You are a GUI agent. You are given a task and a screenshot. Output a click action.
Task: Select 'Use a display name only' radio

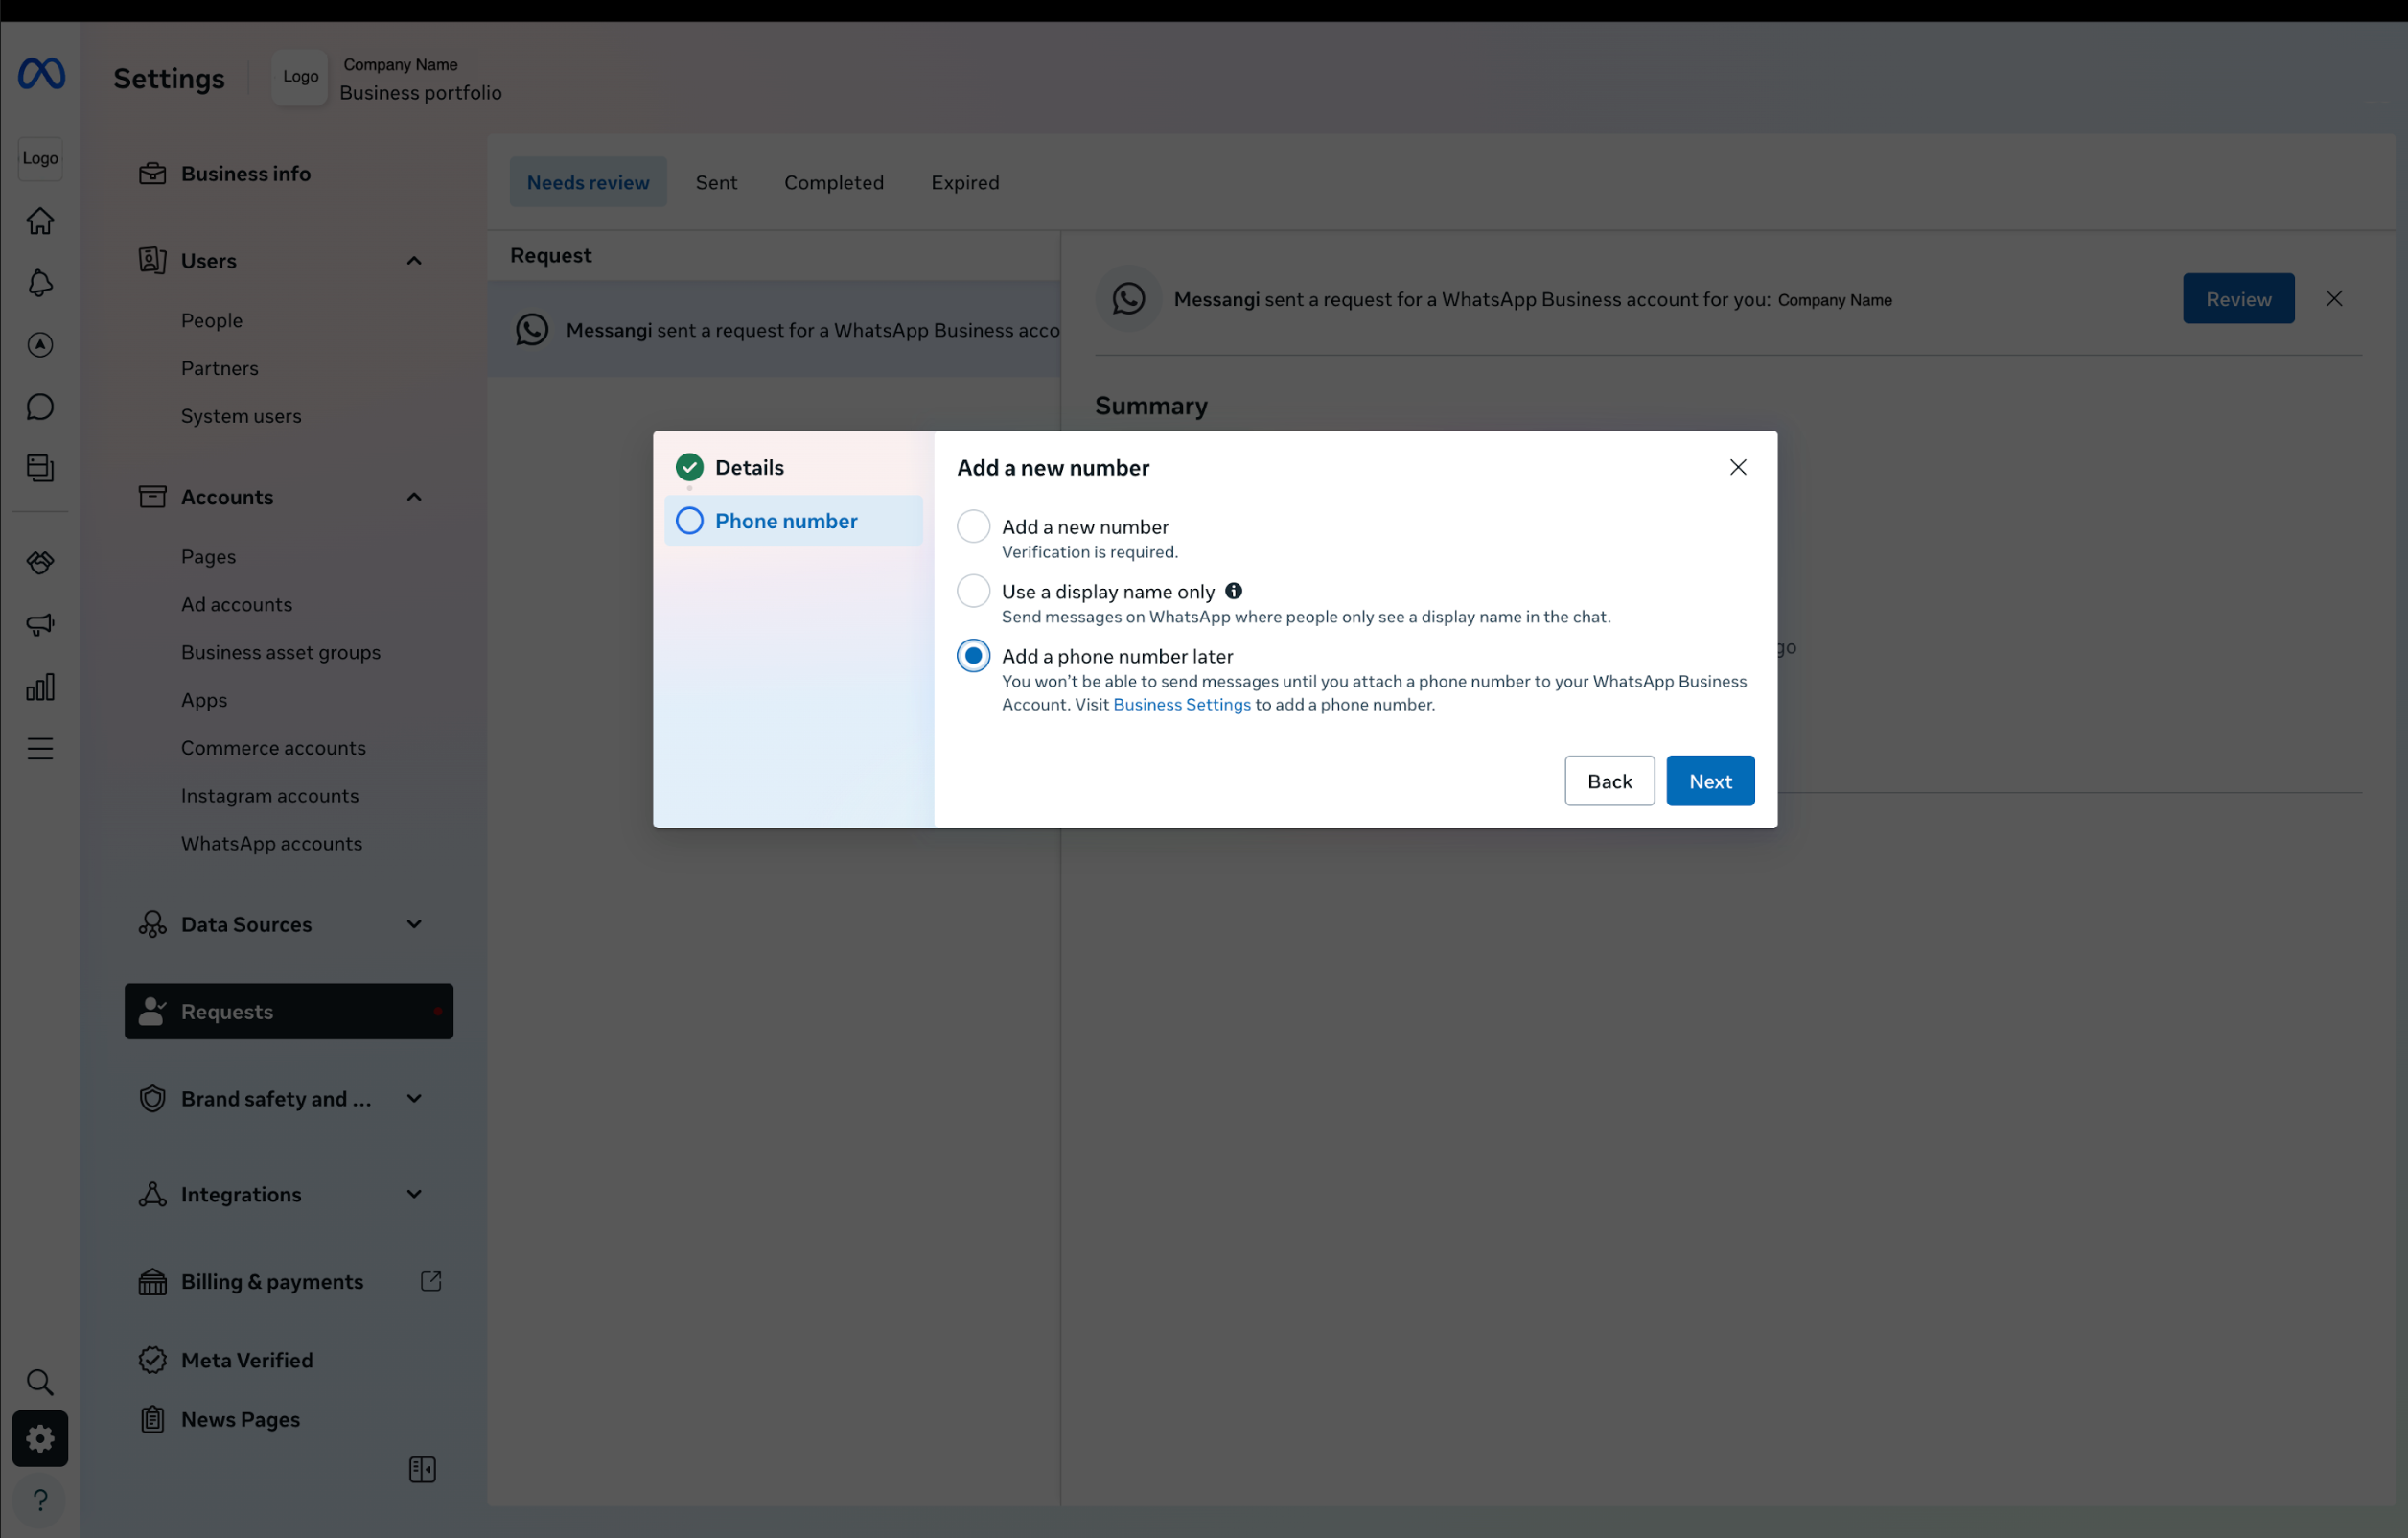(973, 591)
